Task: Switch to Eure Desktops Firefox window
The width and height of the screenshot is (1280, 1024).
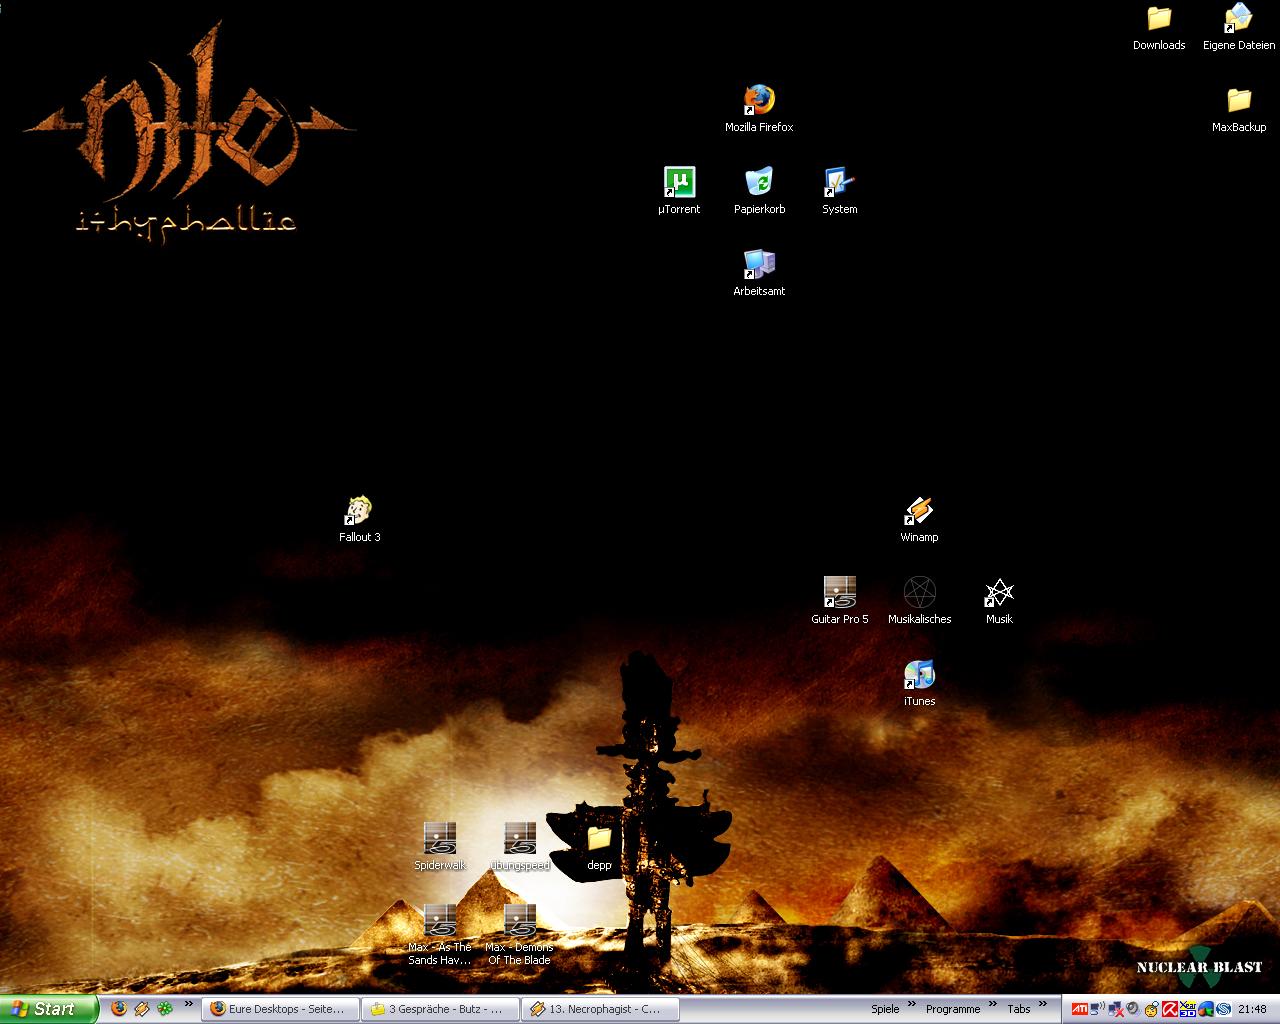Action: coord(281,1009)
